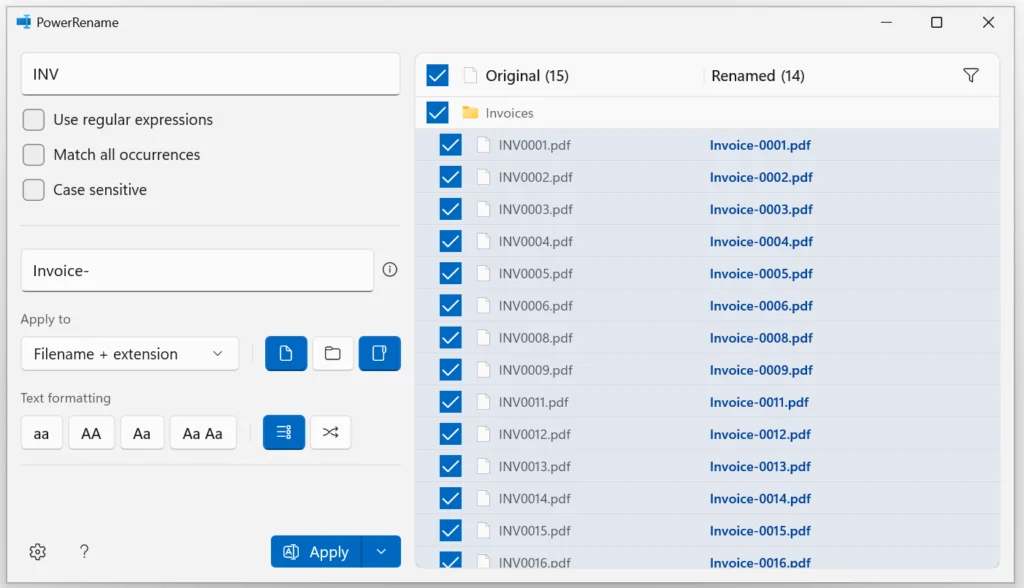The height and width of the screenshot is (588, 1024).
Task: Toggle the Enumerate items button
Action: 284,433
